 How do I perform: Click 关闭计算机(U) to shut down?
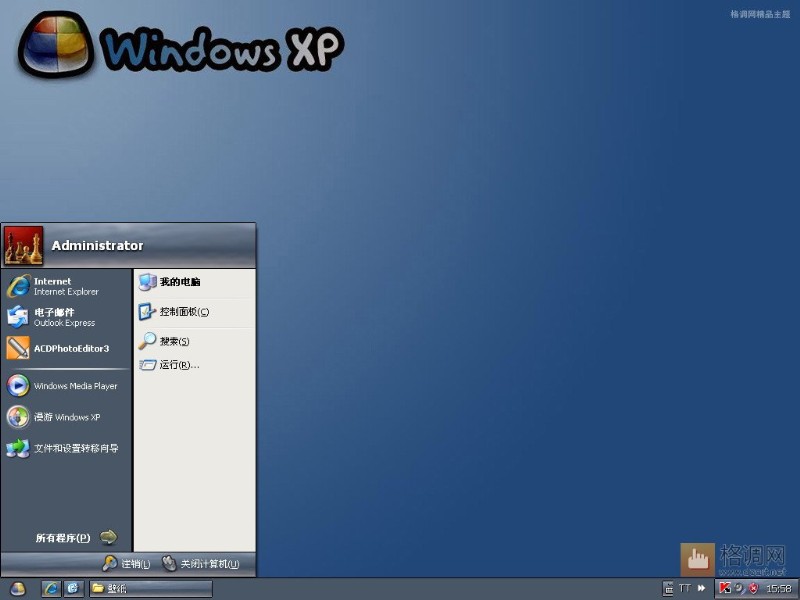click(x=201, y=563)
